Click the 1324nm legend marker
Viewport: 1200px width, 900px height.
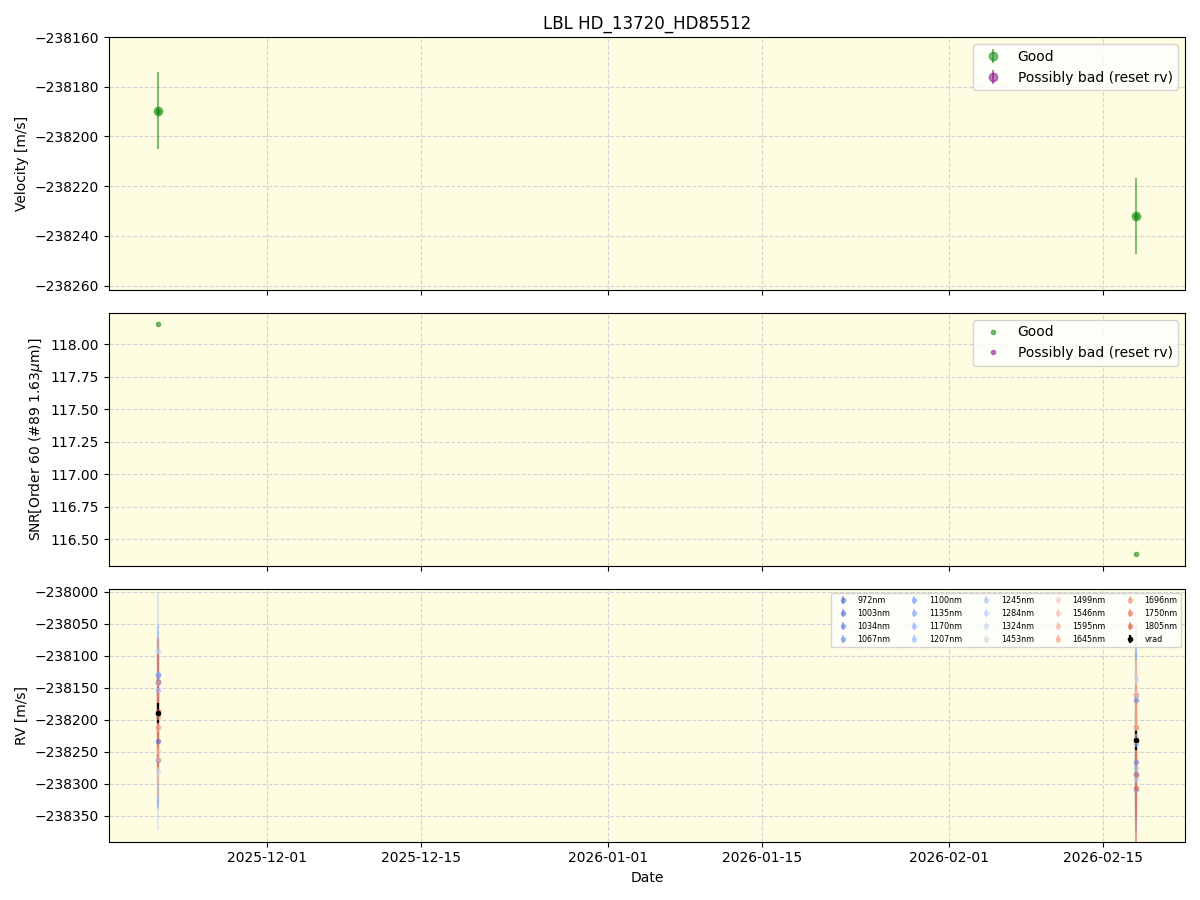pos(986,626)
